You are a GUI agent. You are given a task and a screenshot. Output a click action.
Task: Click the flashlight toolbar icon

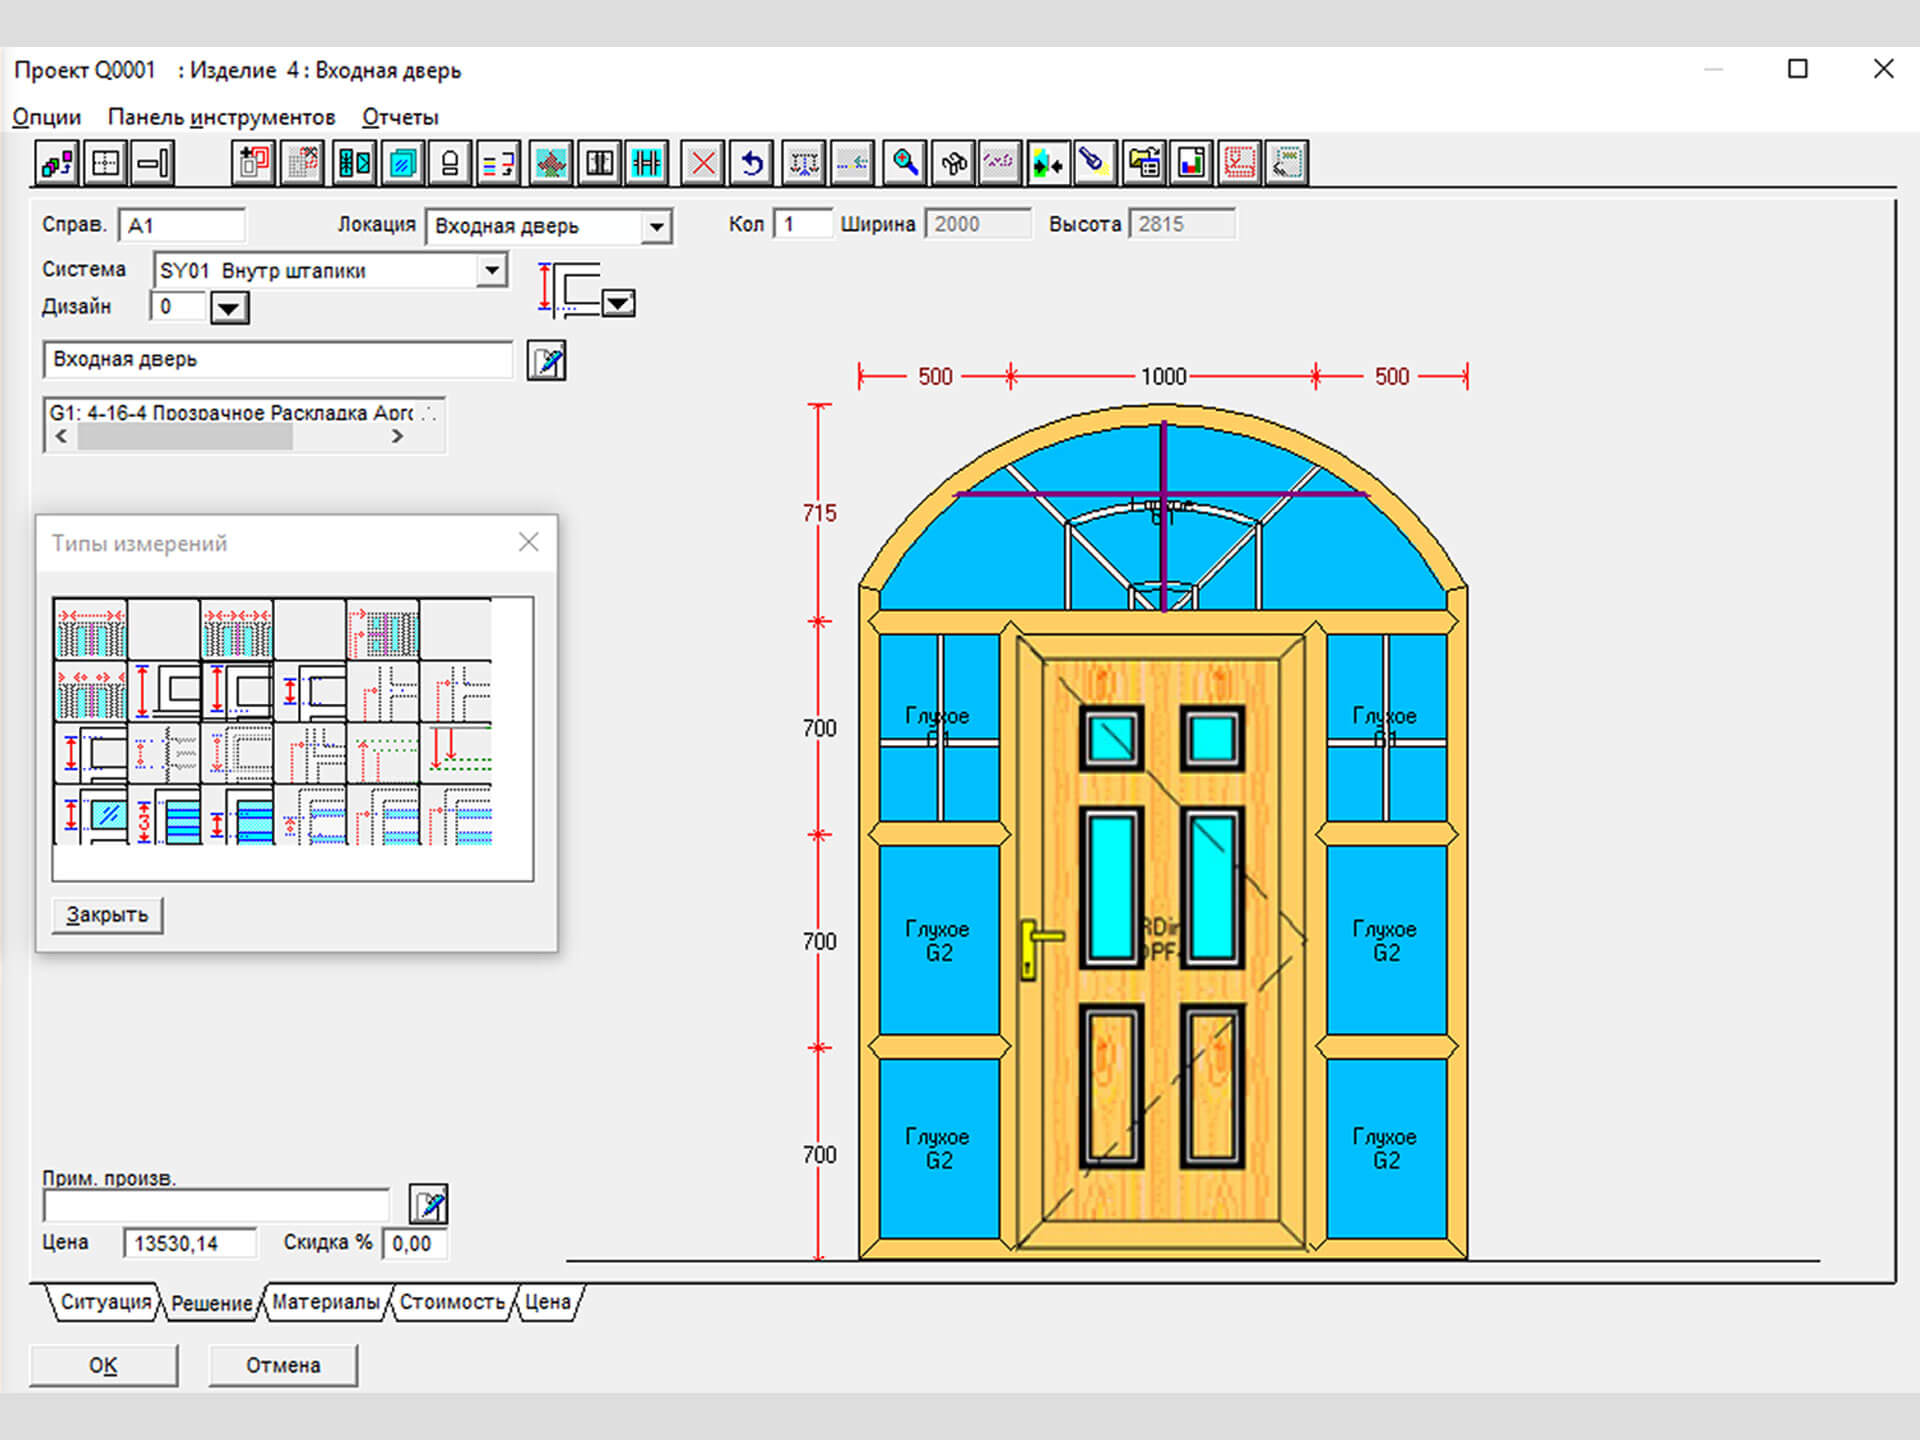[x=1094, y=163]
